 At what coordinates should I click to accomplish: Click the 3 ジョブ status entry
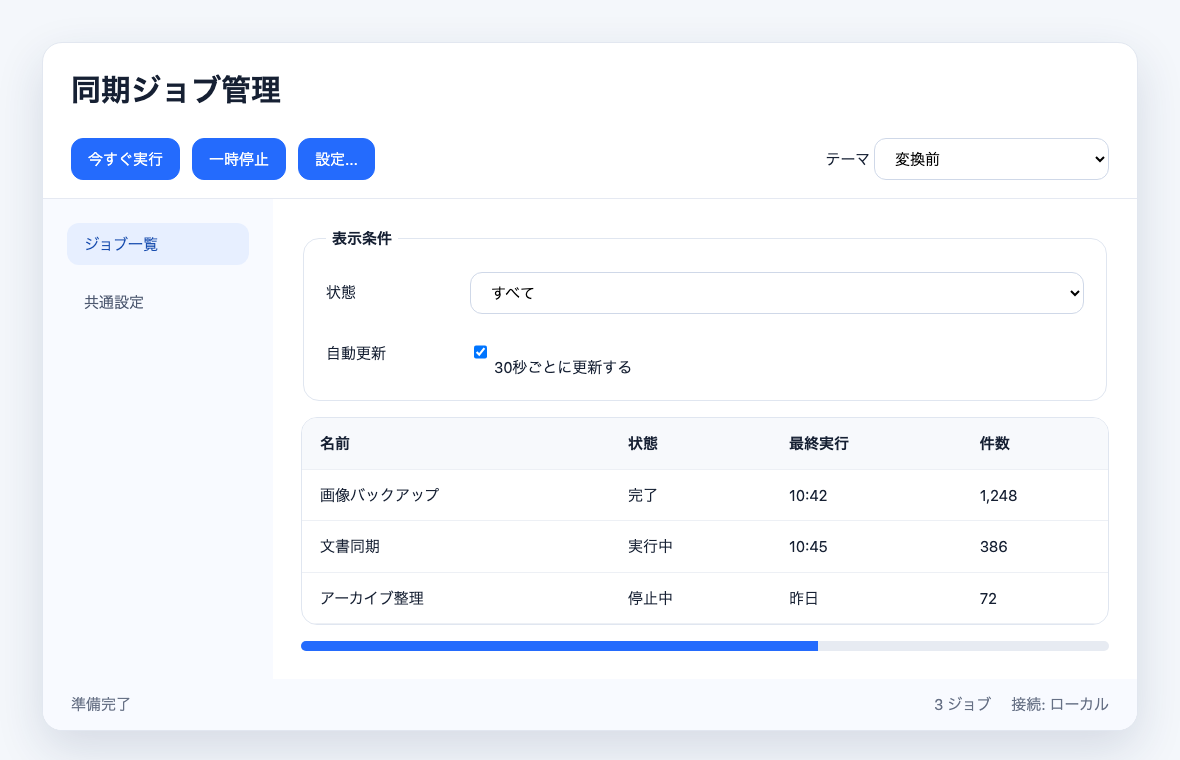click(x=963, y=704)
